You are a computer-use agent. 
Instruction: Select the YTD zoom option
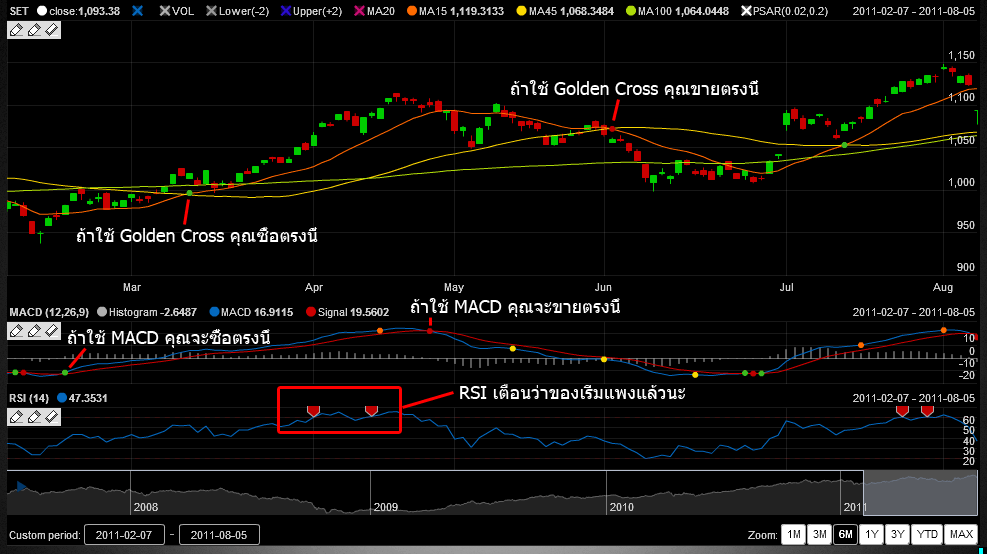pos(928,534)
